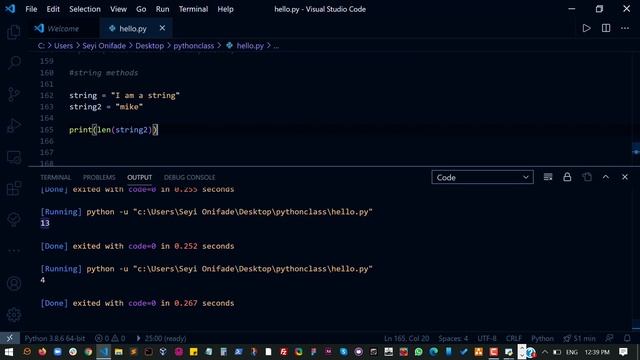Start the 25:00 (ready) timer
Screen dimensions: 640x360
(161, 338)
